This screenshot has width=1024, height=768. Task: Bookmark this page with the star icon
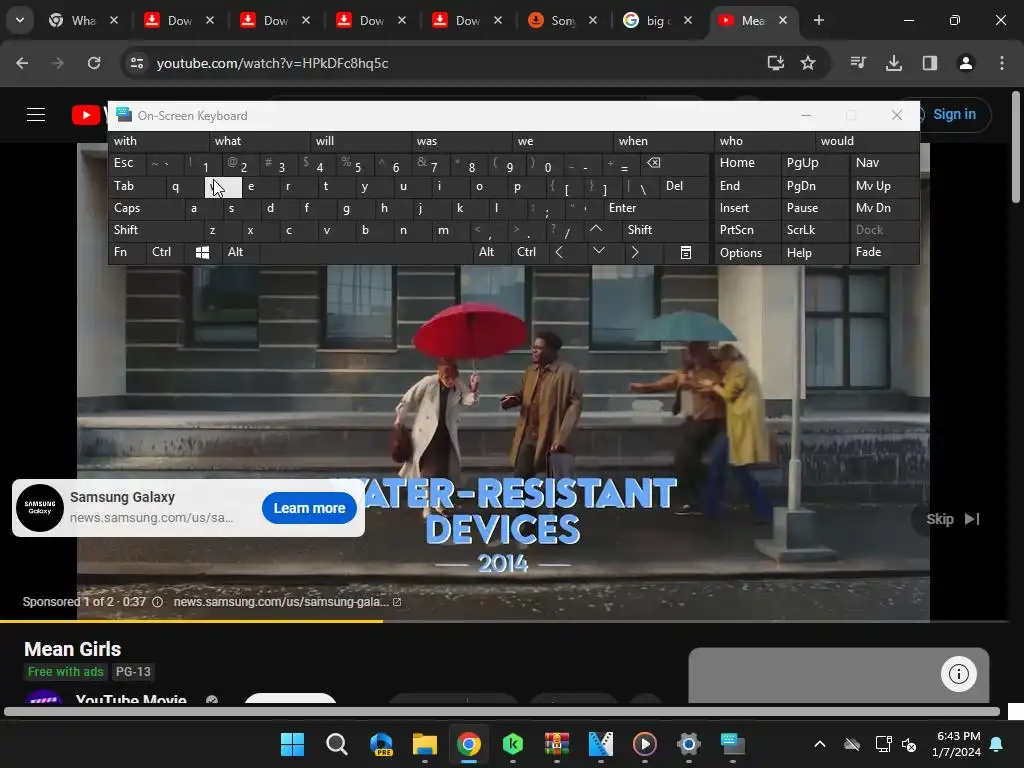808,63
